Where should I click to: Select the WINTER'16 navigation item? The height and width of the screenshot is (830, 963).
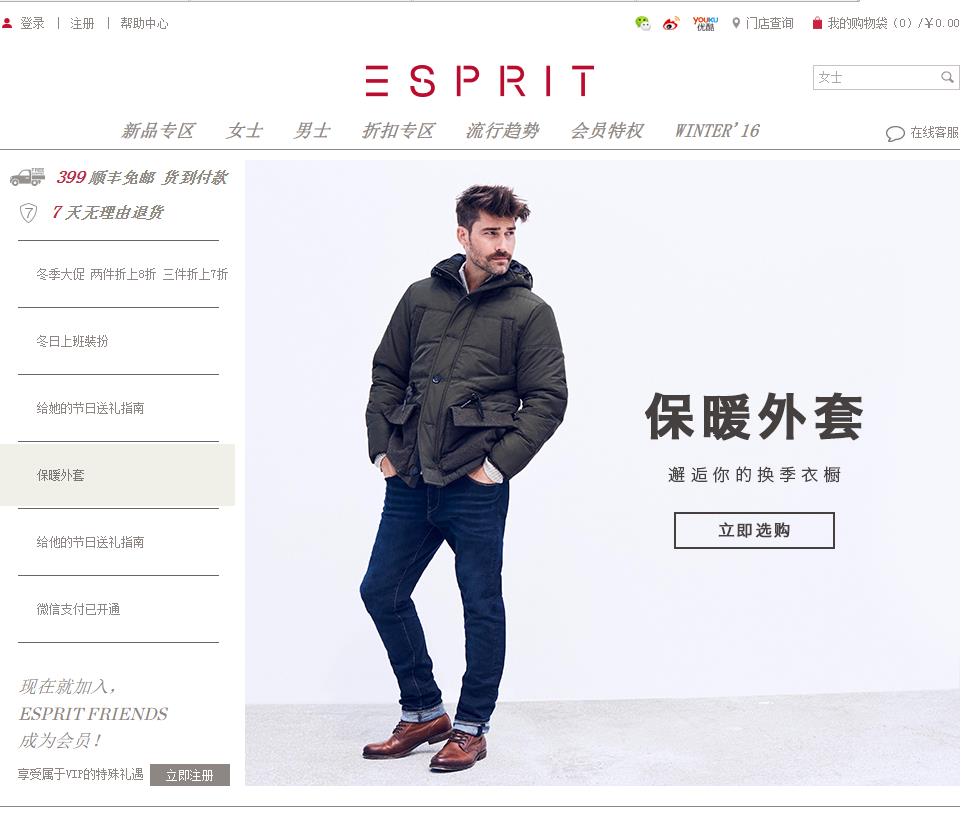click(x=717, y=131)
